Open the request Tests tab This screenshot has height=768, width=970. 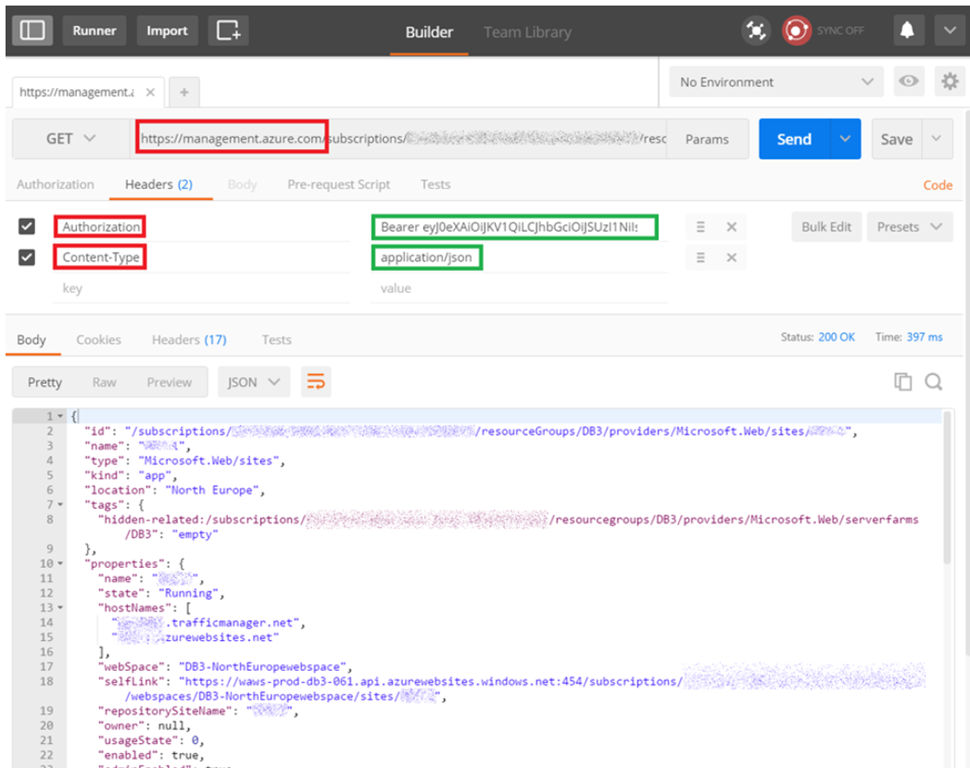click(x=436, y=184)
